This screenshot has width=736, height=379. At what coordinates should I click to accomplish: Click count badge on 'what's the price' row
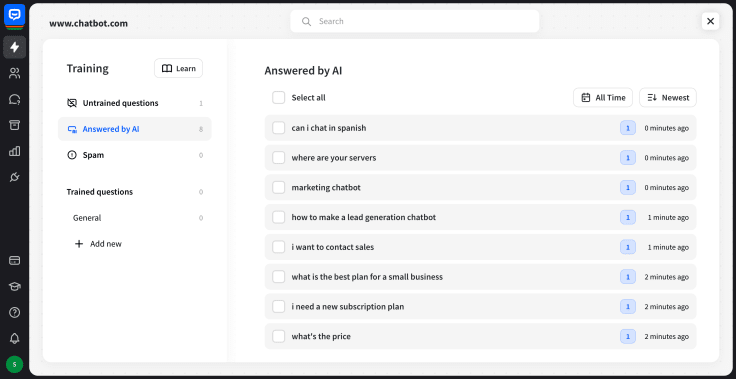[x=628, y=336]
